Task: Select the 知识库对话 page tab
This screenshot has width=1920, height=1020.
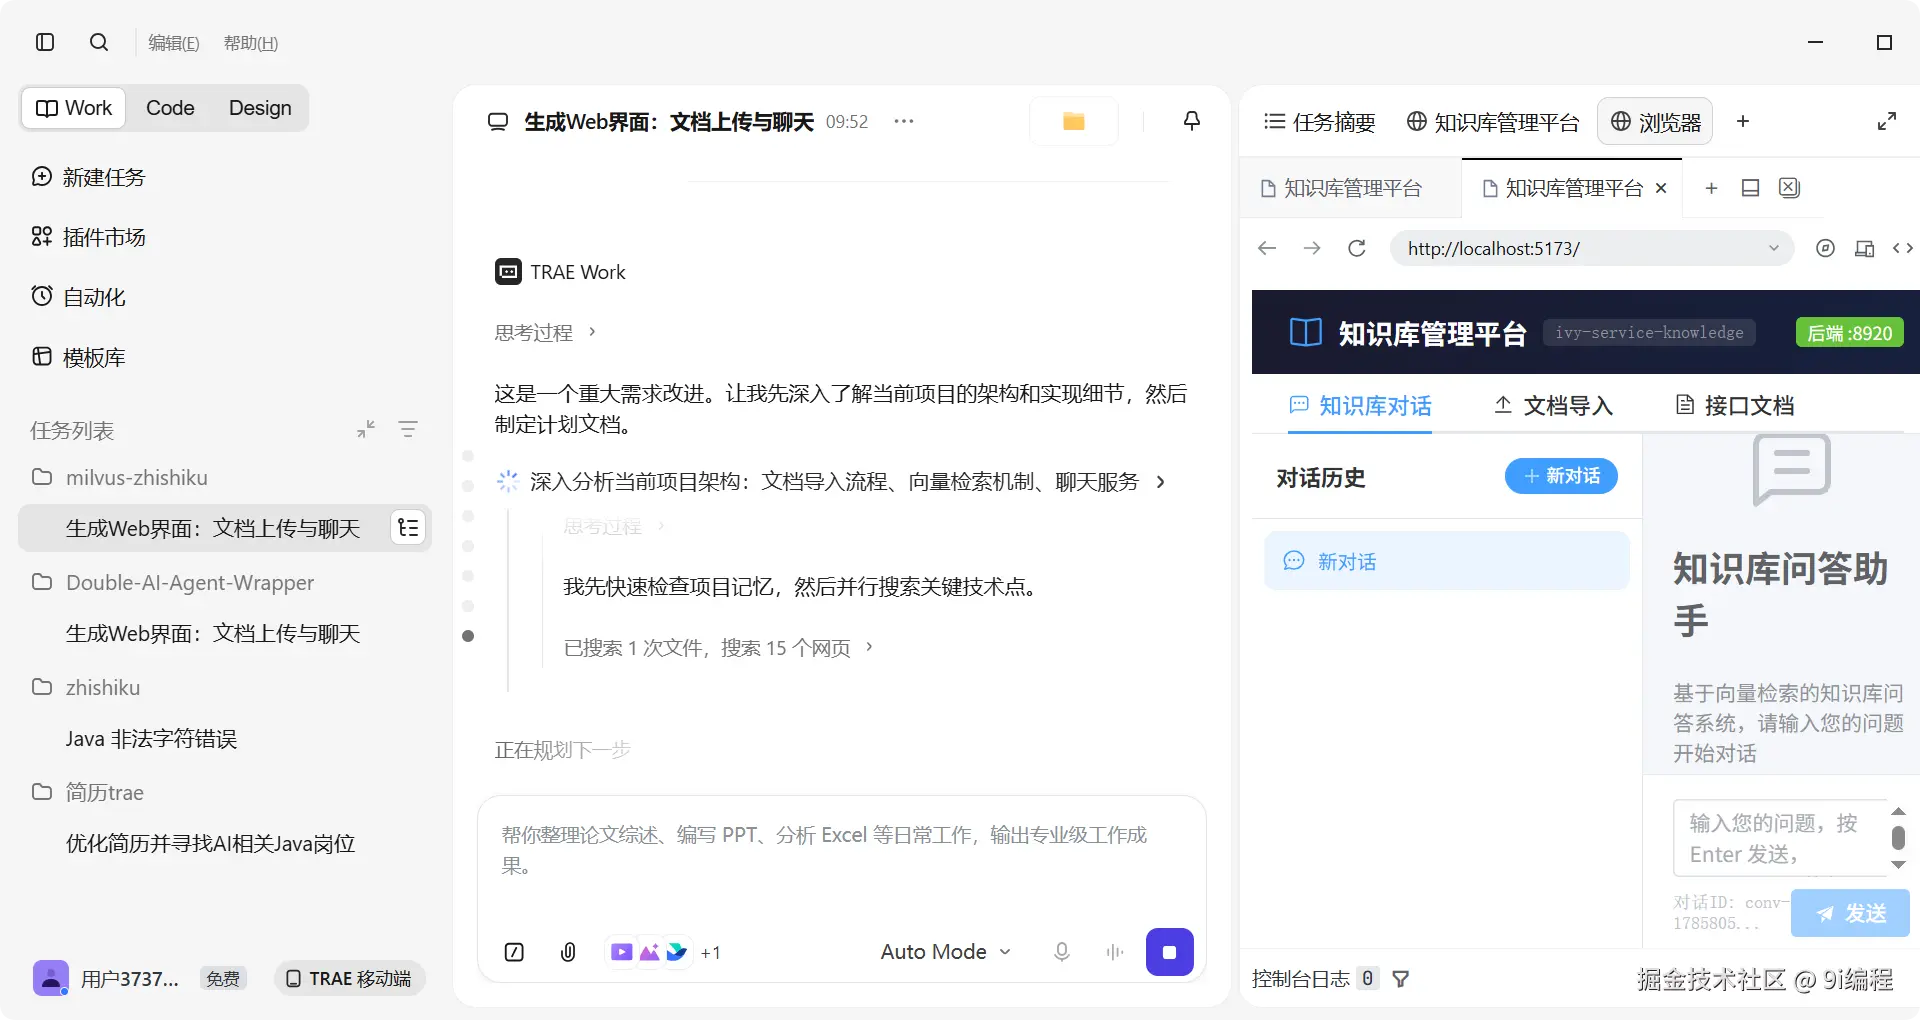Action: [x=1360, y=405]
